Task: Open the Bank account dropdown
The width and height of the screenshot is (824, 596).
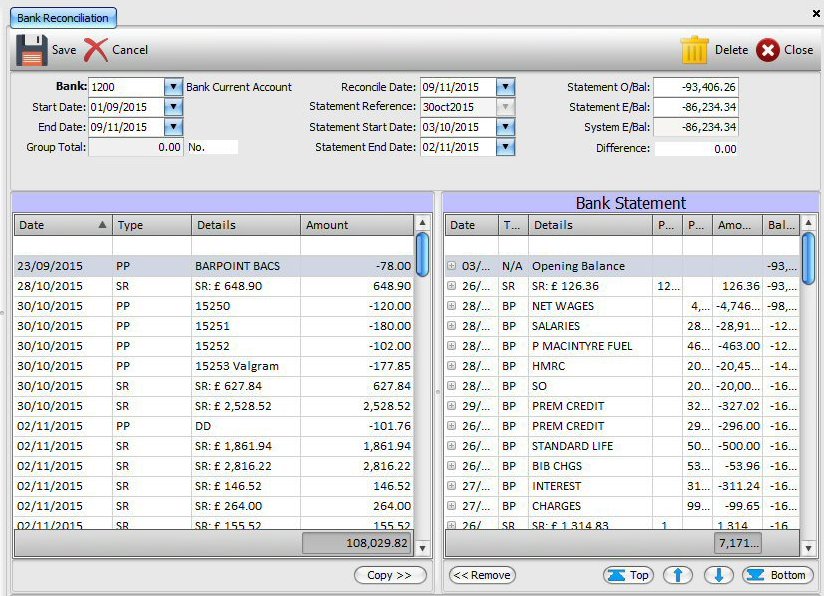Action: [176, 87]
